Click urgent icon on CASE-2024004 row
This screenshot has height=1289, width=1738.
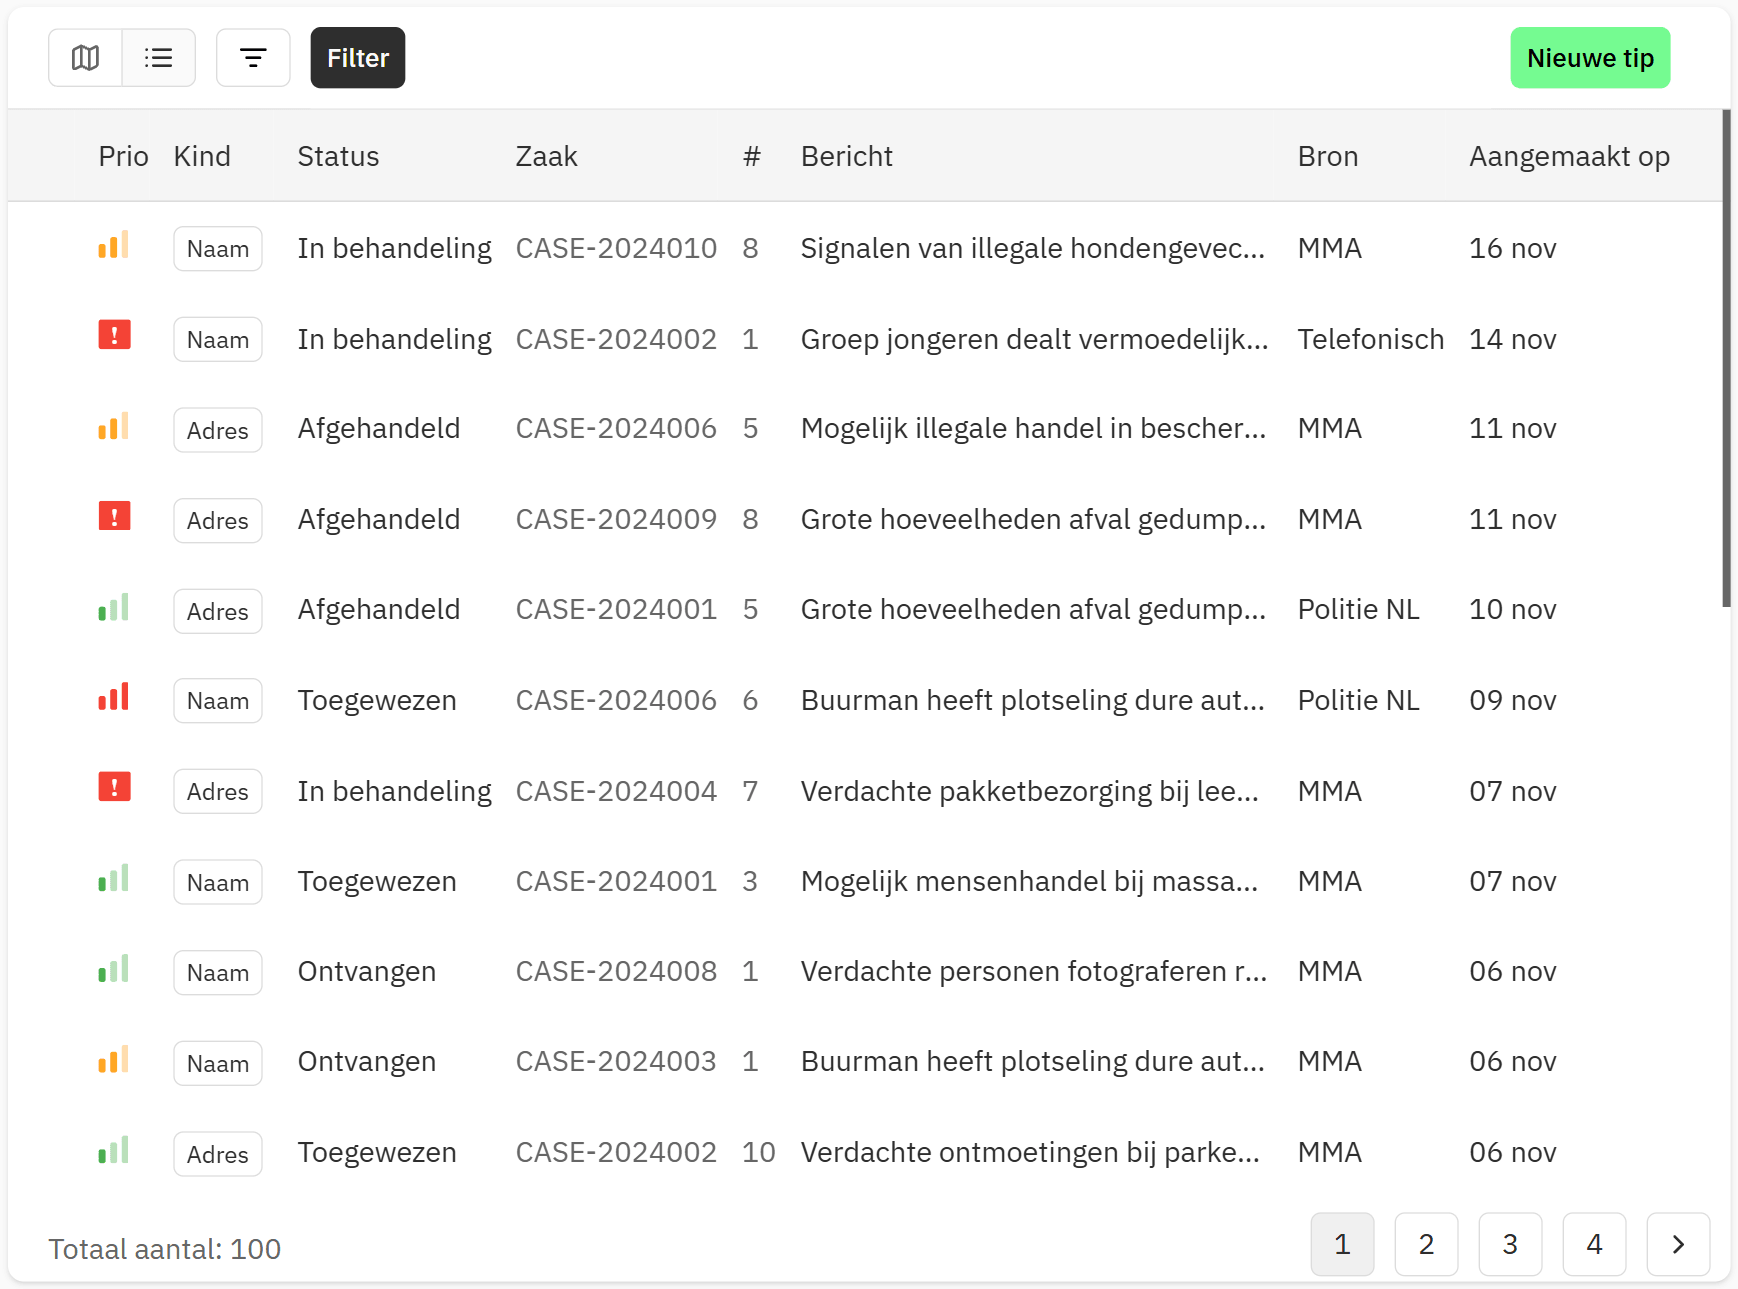click(114, 787)
